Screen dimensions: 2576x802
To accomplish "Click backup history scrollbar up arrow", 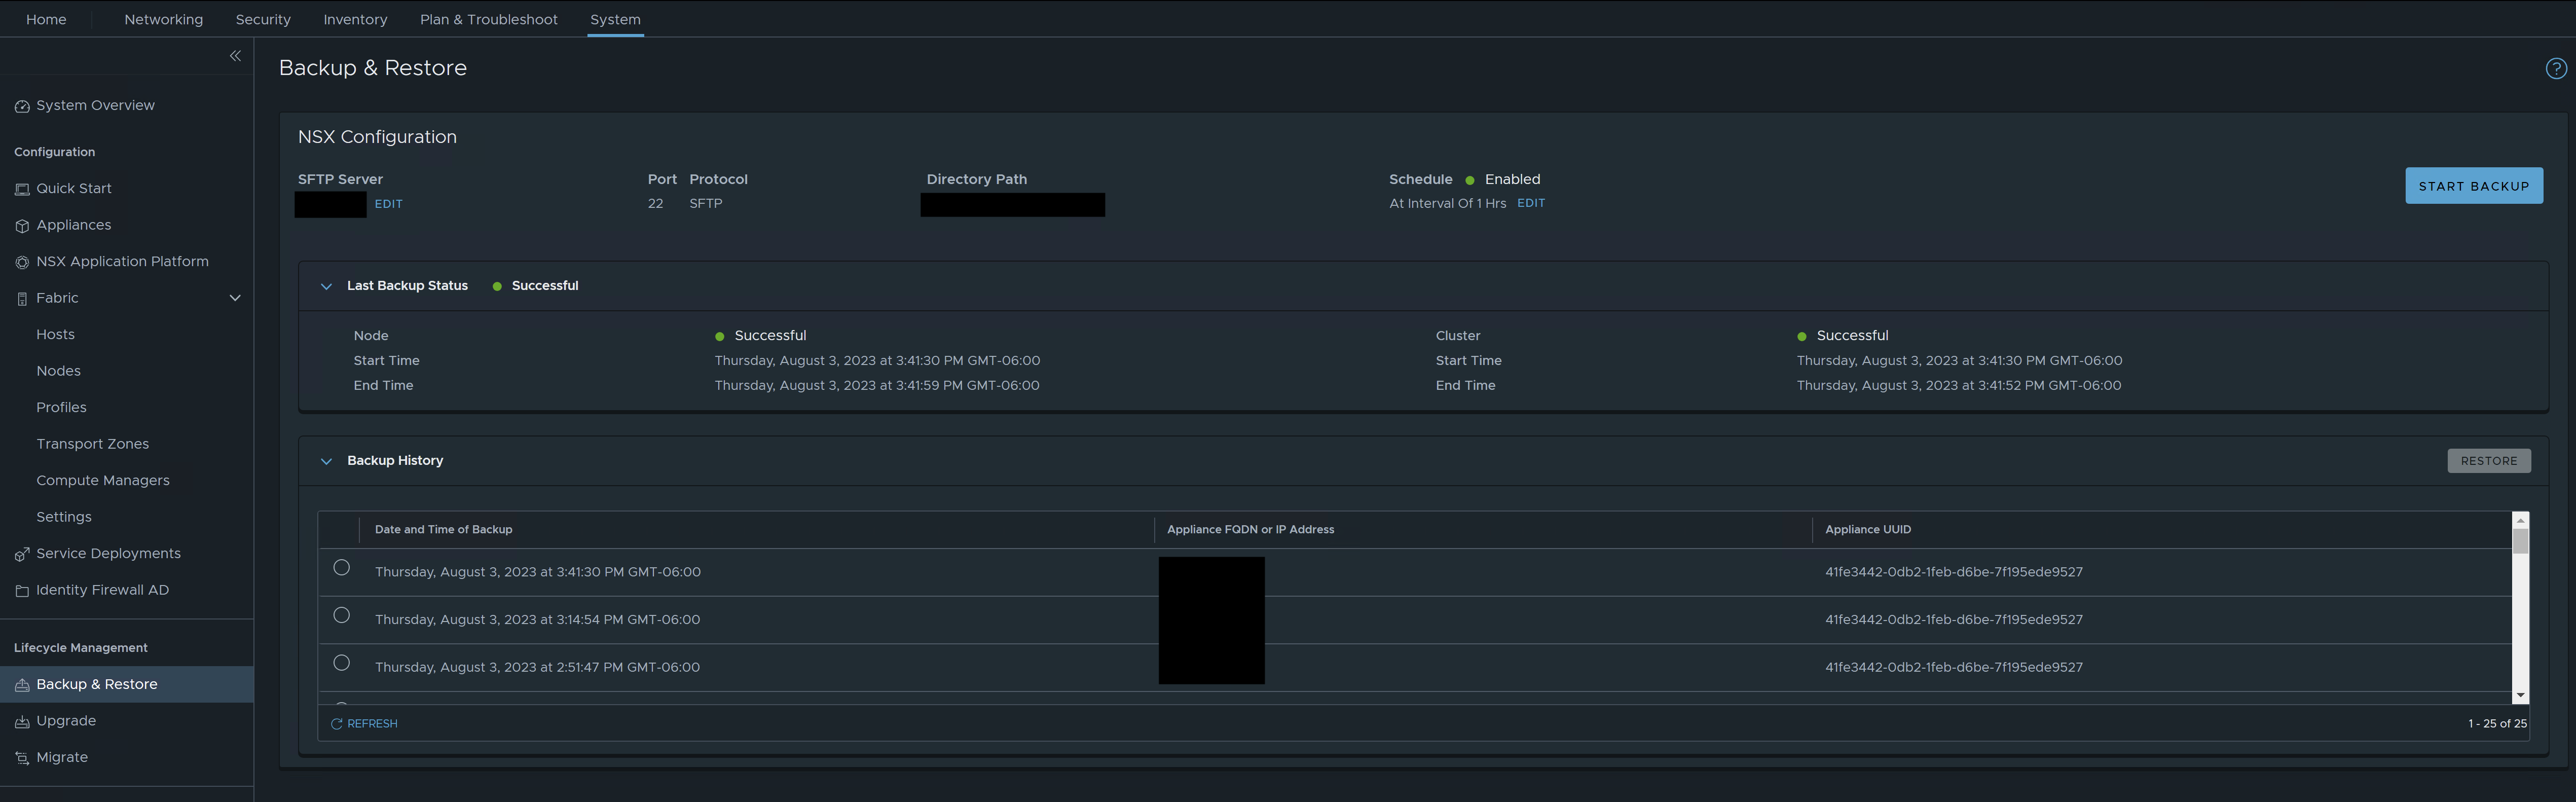I will click(x=2520, y=520).
